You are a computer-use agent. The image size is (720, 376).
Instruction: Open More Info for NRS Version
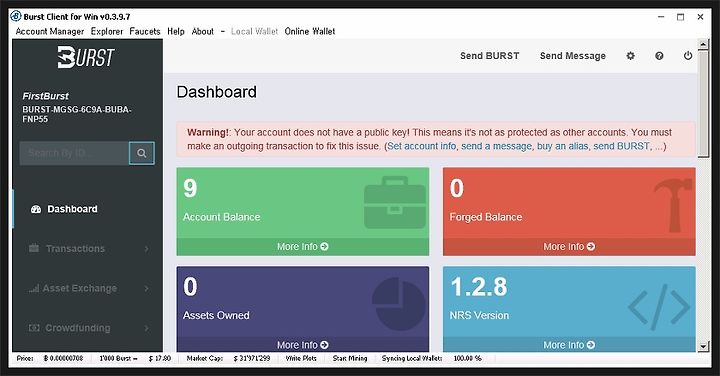point(569,345)
